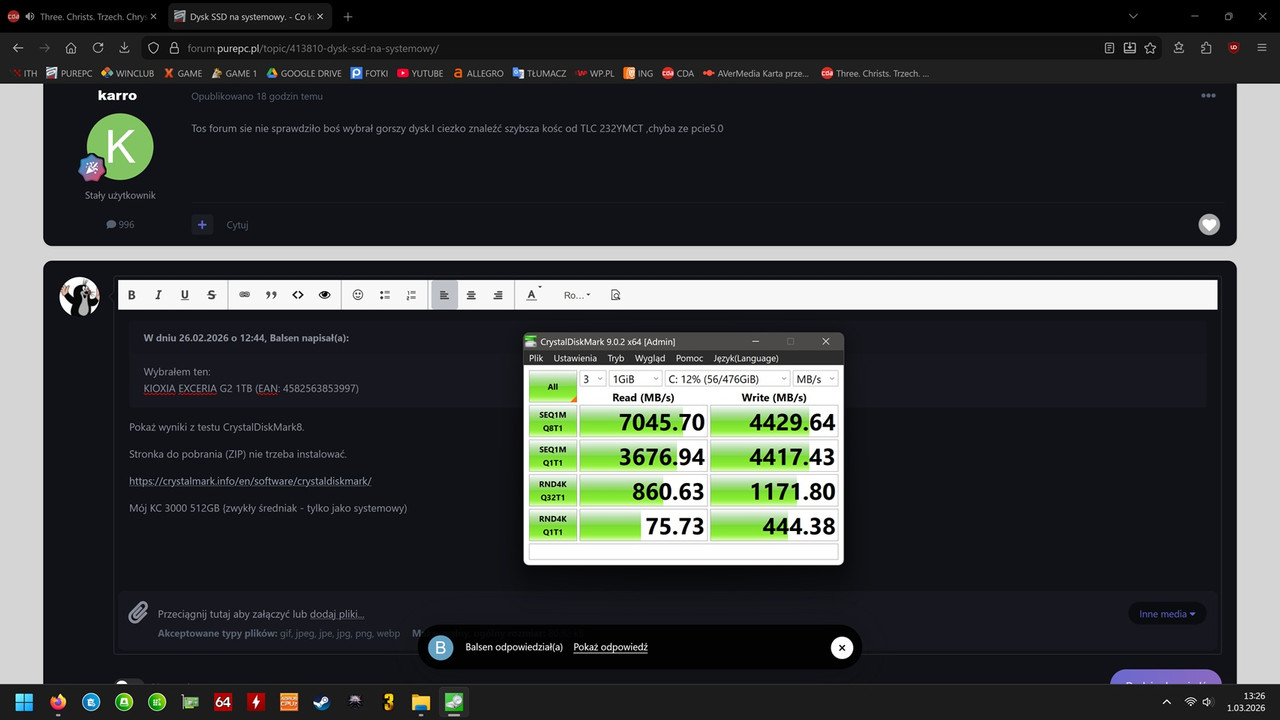Insert a link using the chain icon
This screenshot has height=720, width=1280.
pyautogui.click(x=245, y=295)
